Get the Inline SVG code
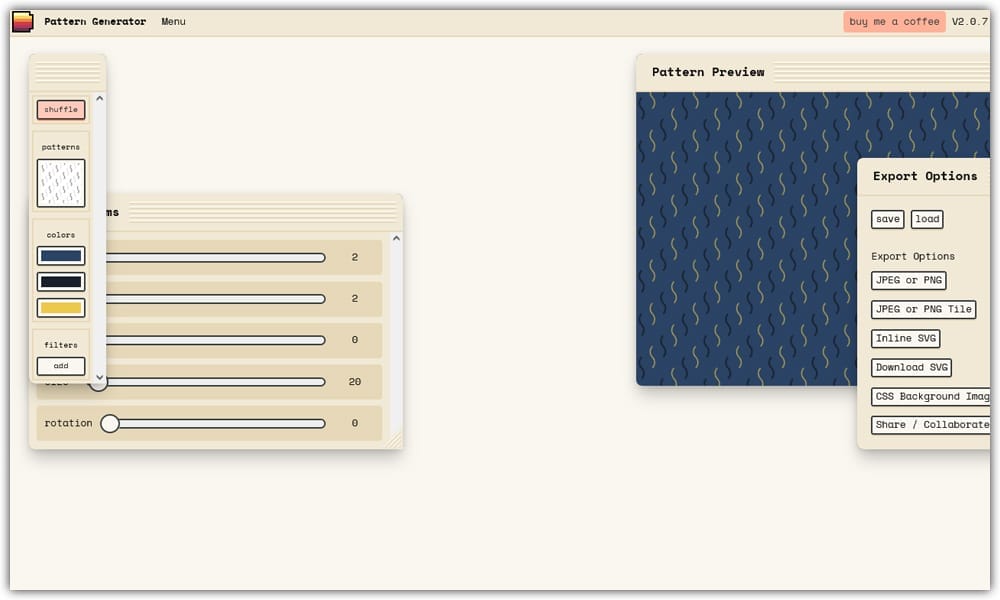 pyautogui.click(x=905, y=338)
